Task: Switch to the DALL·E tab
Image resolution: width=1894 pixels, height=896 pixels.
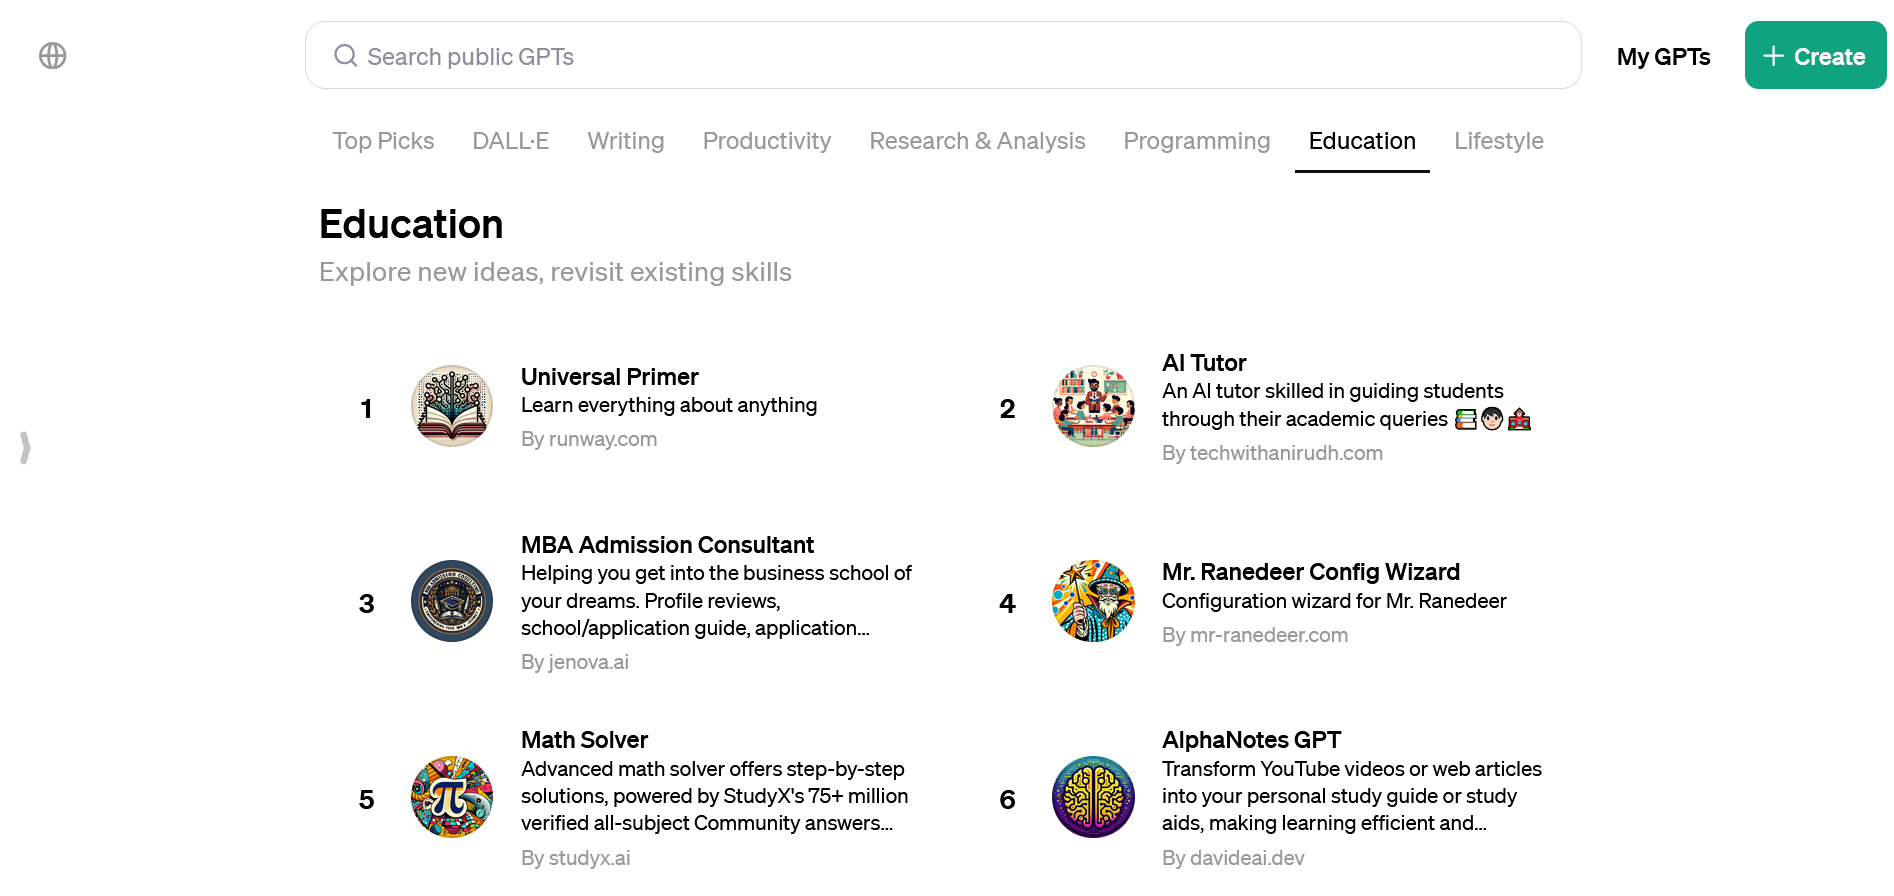Action: (510, 141)
